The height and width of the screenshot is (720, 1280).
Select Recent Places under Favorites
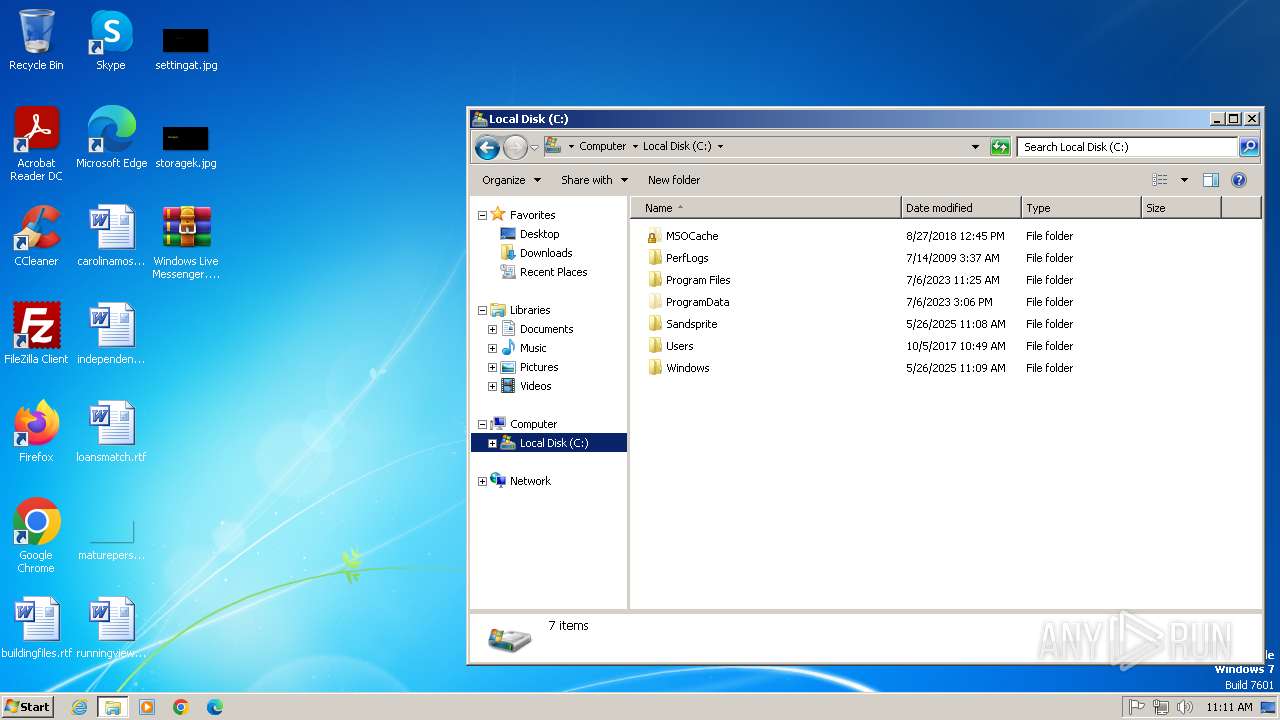pyautogui.click(x=553, y=272)
